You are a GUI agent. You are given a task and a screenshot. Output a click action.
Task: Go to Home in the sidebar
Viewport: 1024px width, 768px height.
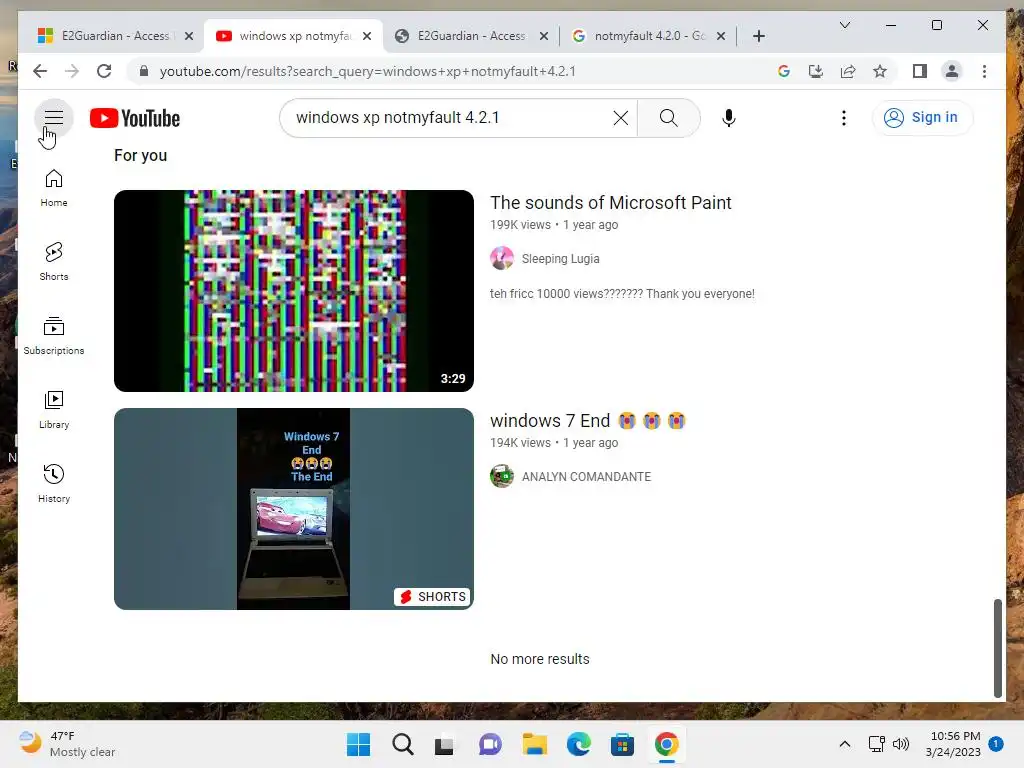point(54,188)
